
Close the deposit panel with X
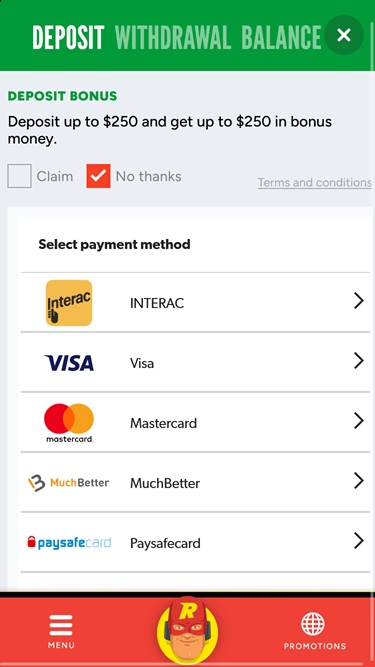[344, 35]
